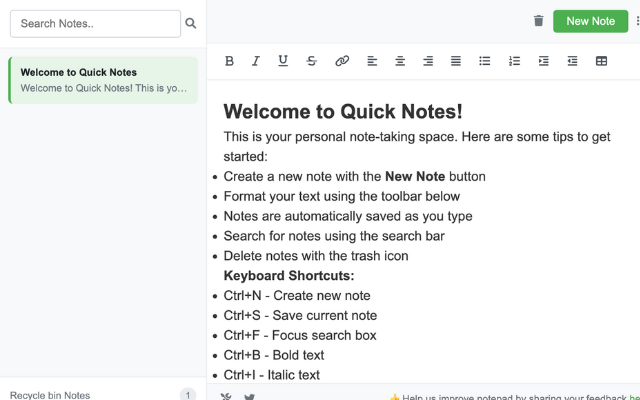Click the line 'Ctrl+I - Italic text'
Viewport: 640px width, 400px height.
point(272,375)
